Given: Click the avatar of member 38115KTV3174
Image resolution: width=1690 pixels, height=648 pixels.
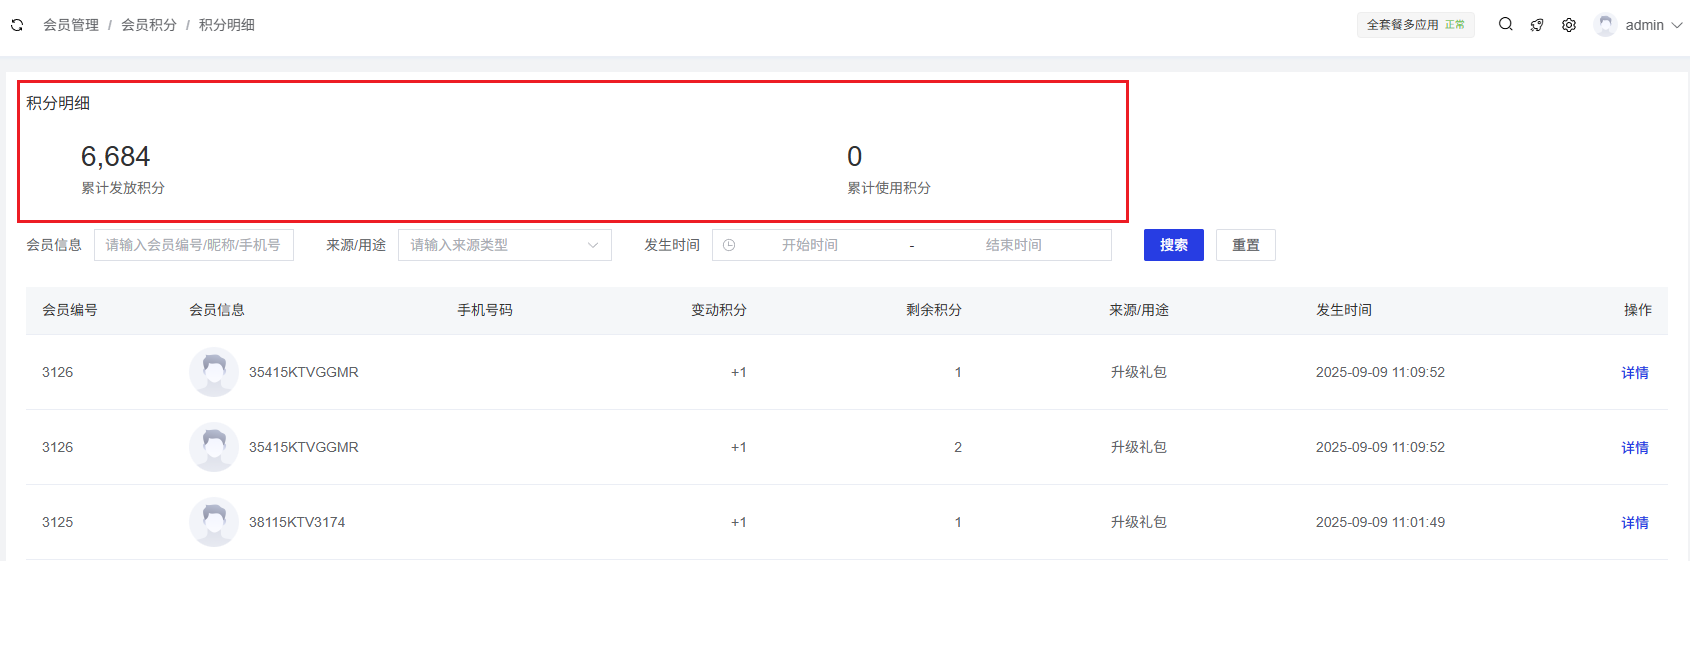Looking at the screenshot, I should [x=213, y=522].
